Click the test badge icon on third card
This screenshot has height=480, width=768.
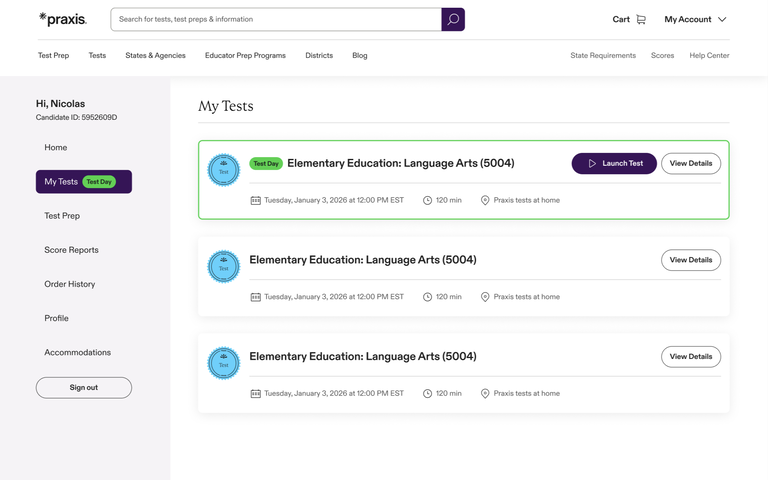click(224, 363)
